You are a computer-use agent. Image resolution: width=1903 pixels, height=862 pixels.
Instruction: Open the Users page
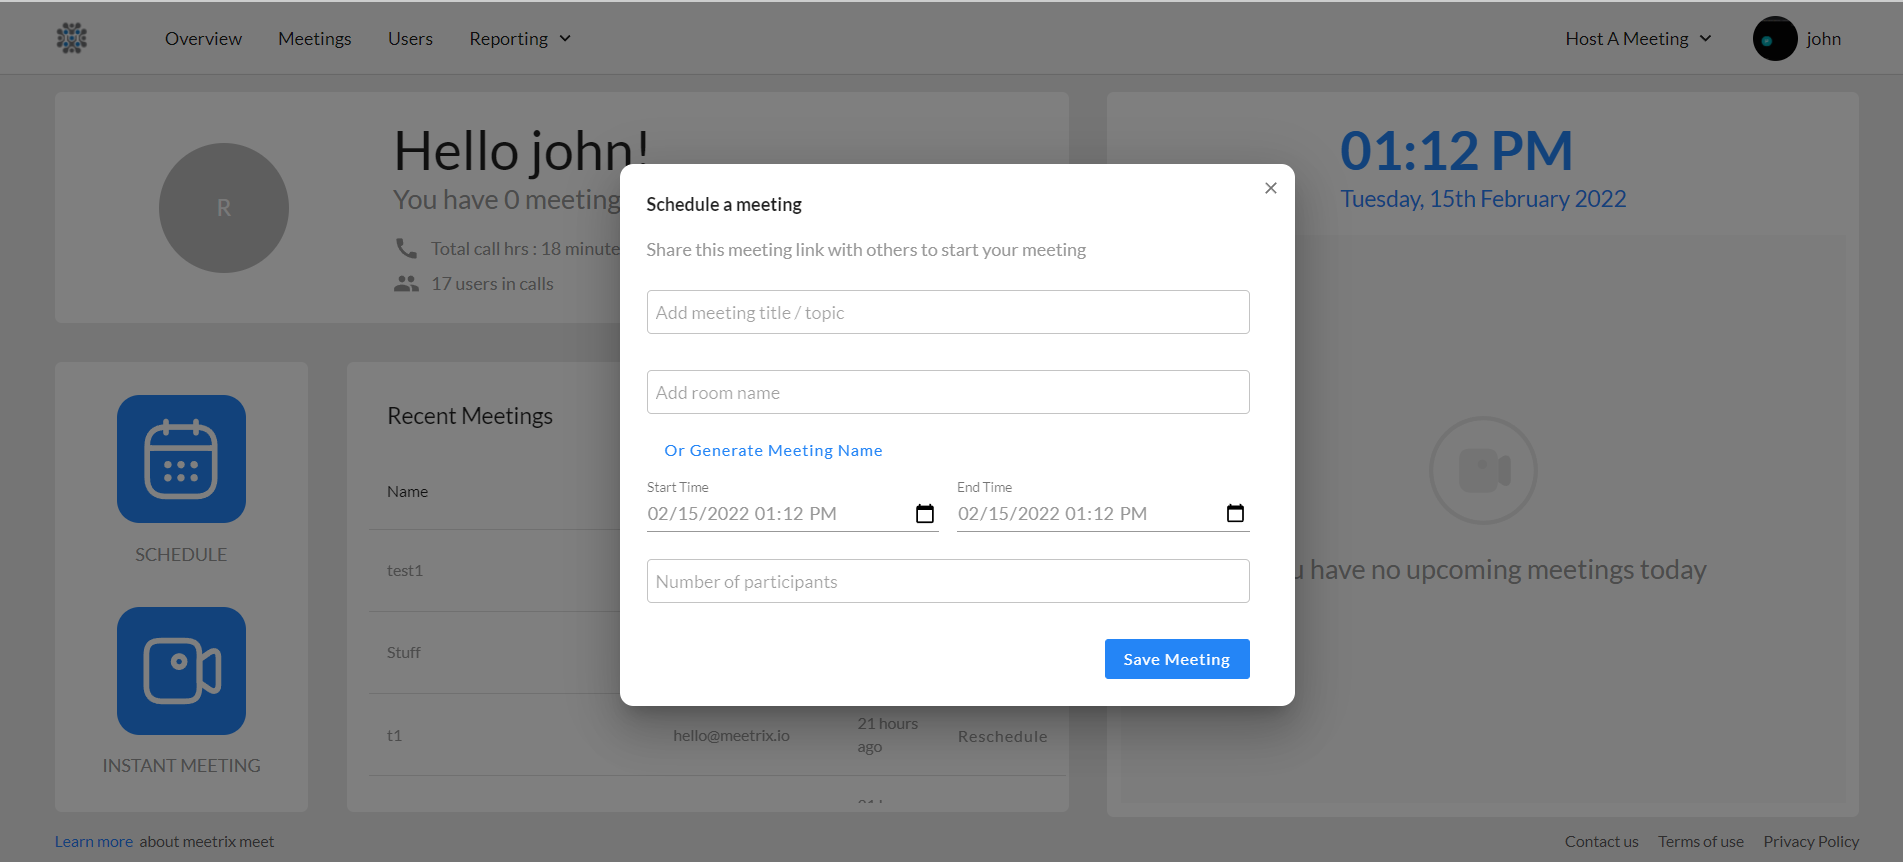[410, 39]
